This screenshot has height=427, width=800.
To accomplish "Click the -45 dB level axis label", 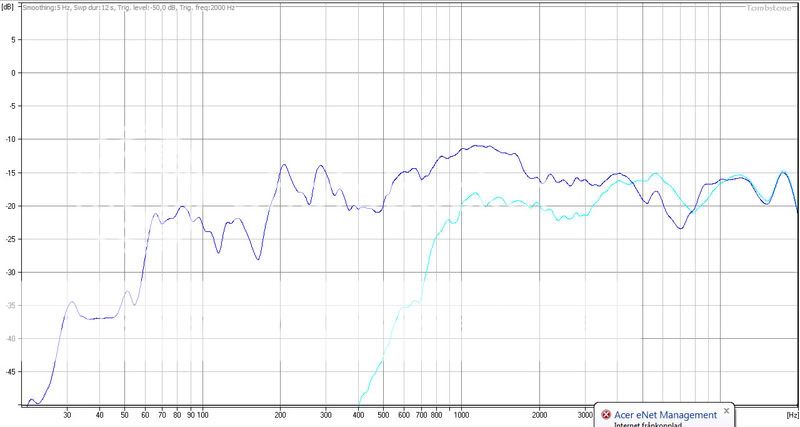I will point(12,372).
